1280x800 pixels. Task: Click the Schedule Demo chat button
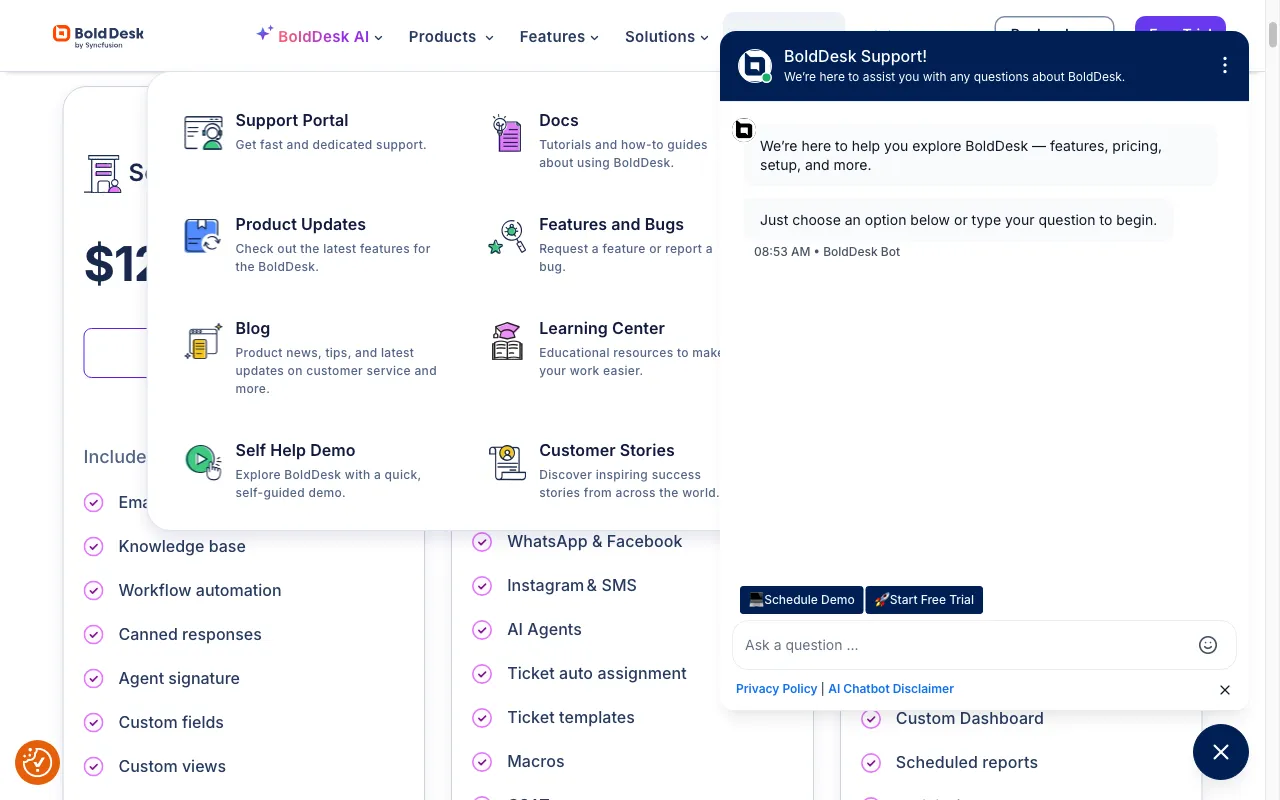(802, 600)
